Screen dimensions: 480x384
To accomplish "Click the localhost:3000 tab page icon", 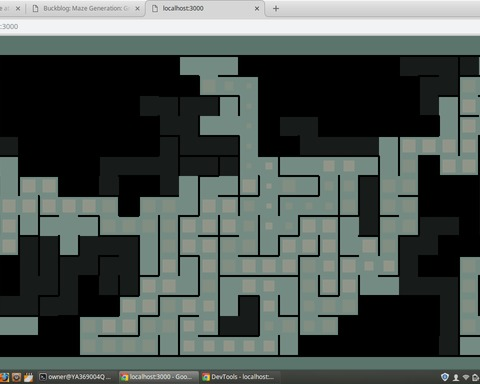I will [x=155, y=9].
